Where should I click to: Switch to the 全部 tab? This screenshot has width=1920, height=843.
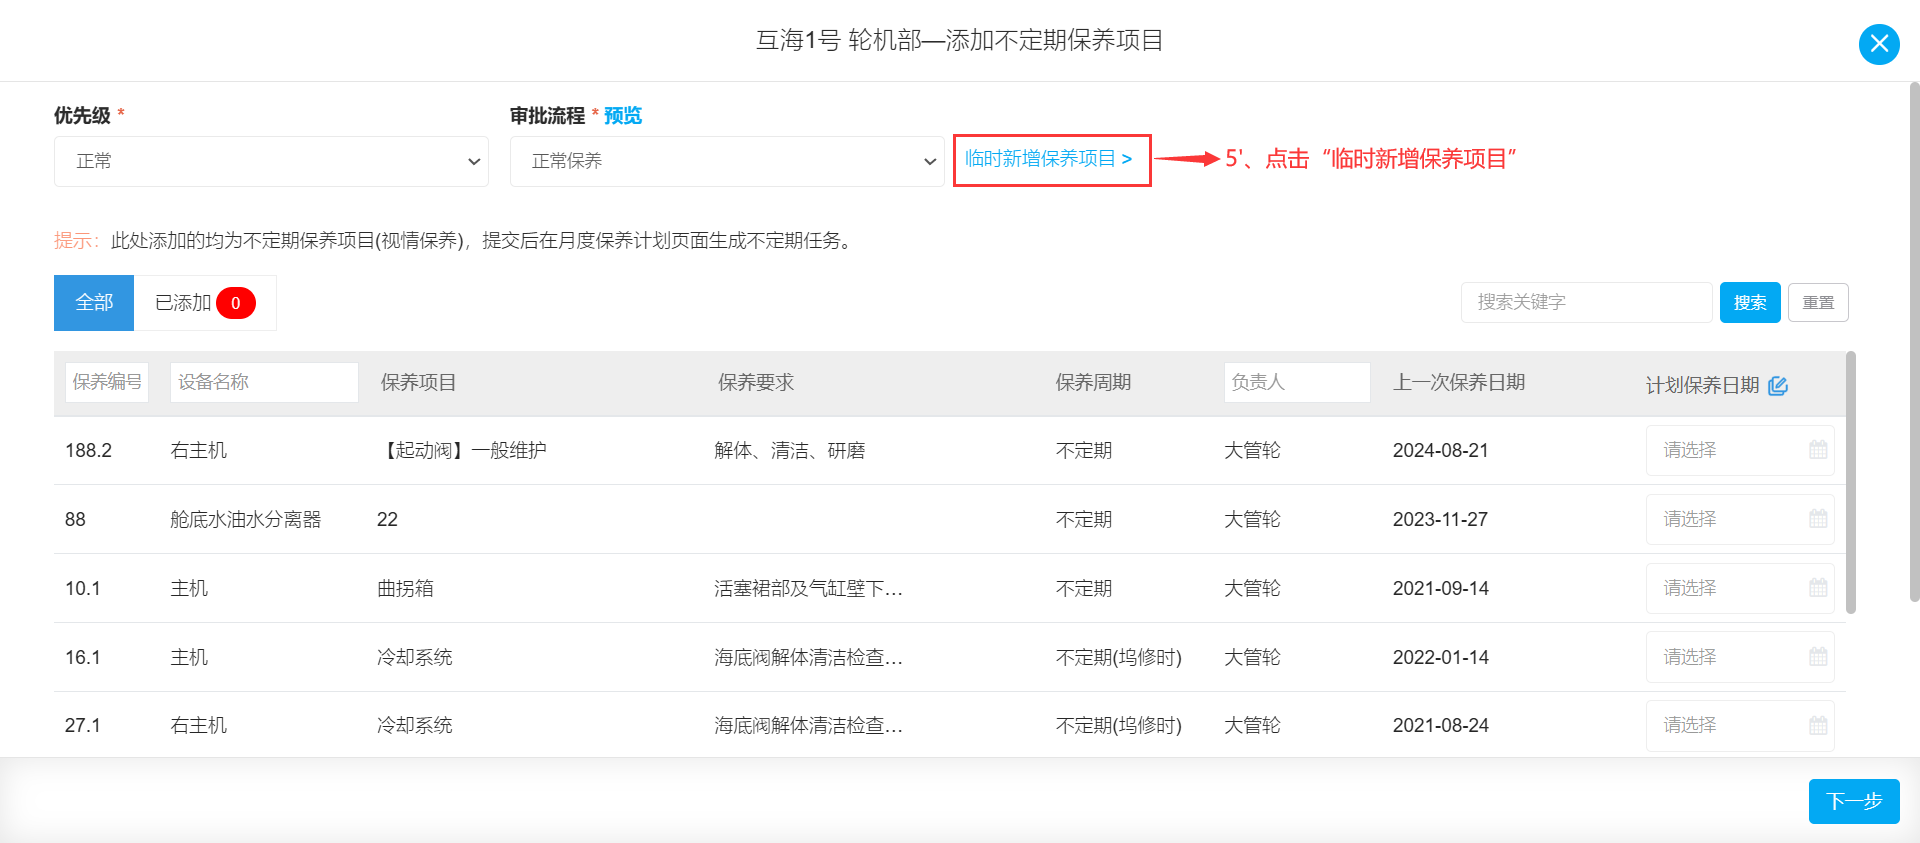click(x=94, y=303)
